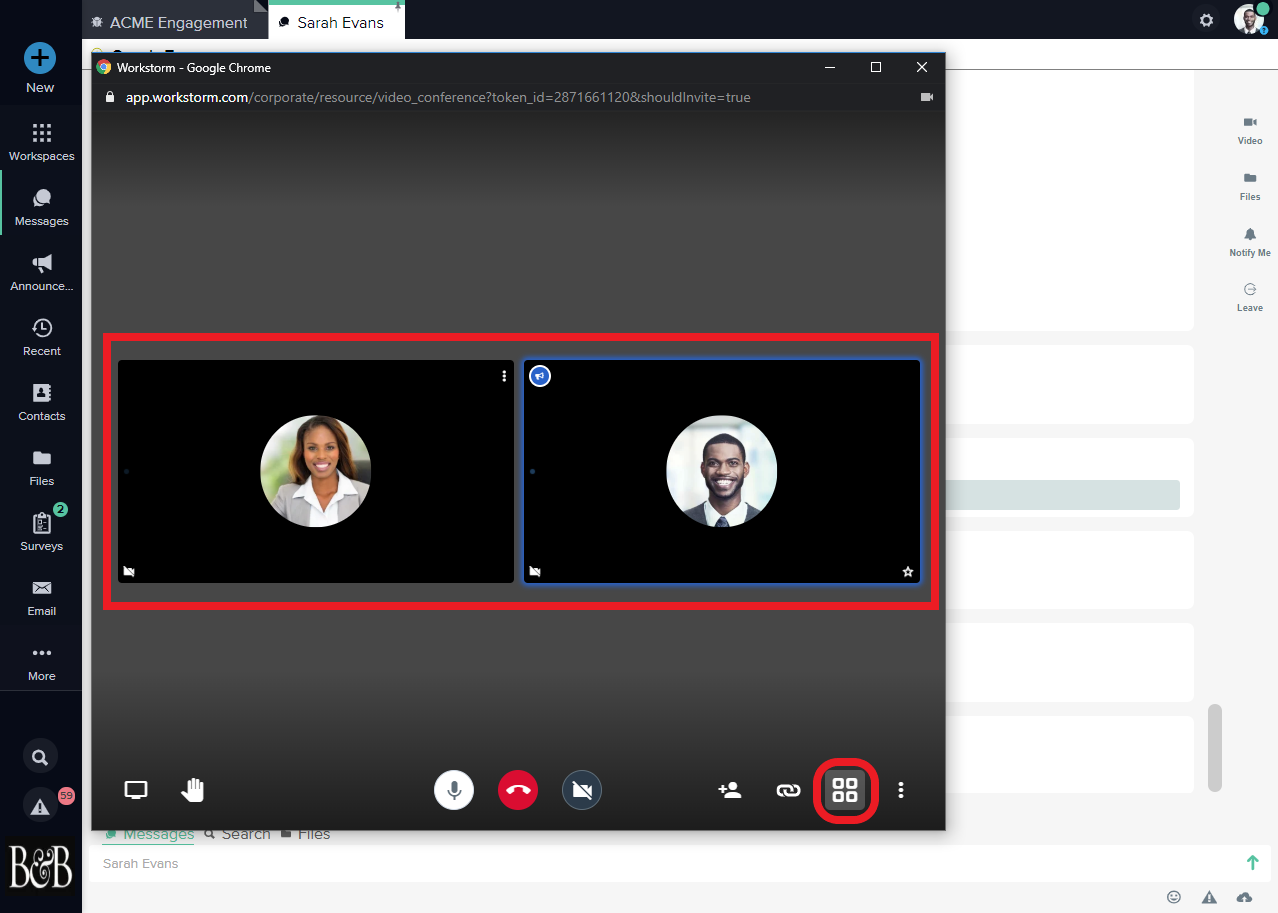The height and width of the screenshot is (913, 1278).
Task: Switch to the ACME Engagement tab
Action: point(178,22)
